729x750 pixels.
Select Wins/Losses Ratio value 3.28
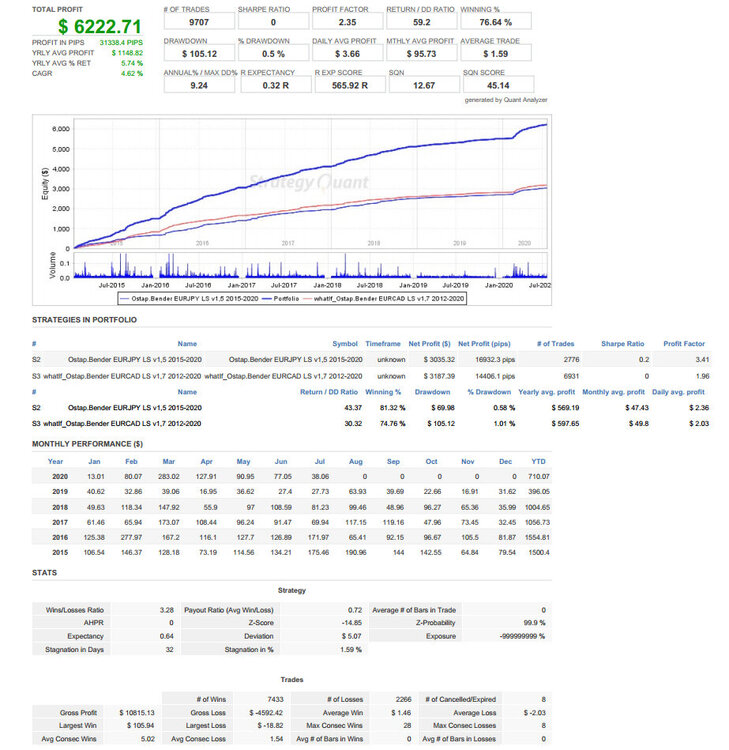[x=166, y=610]
